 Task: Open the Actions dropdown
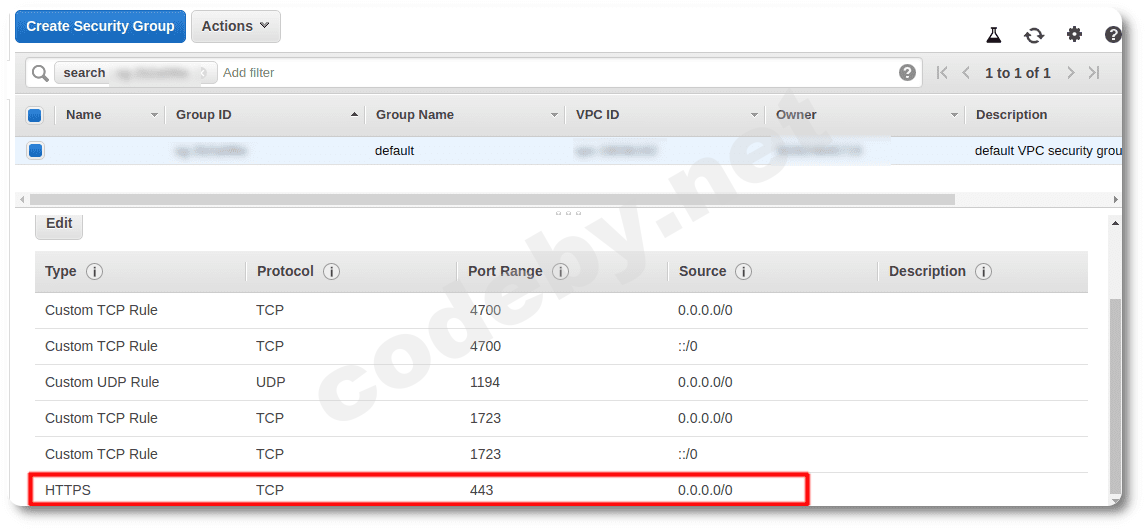pos(236,26)
